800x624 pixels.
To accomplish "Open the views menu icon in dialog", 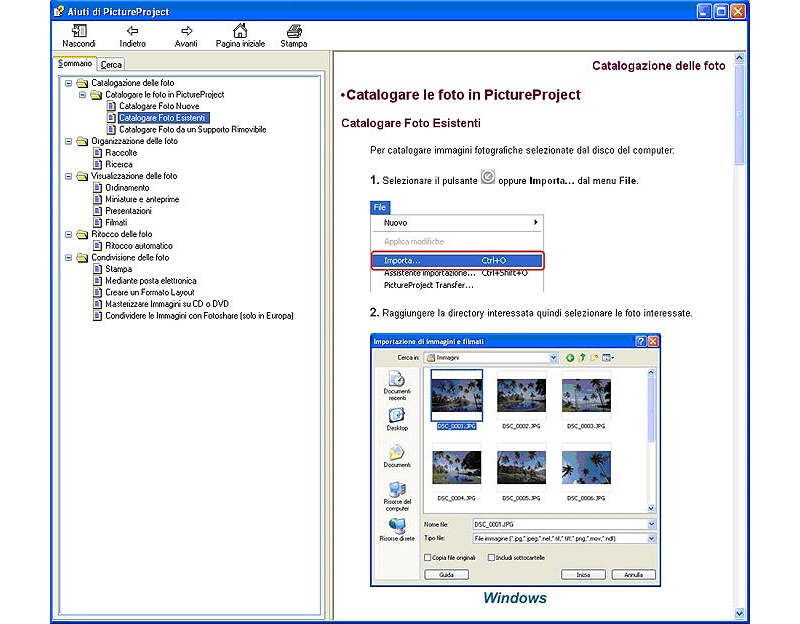I will [x=608, y=358].
